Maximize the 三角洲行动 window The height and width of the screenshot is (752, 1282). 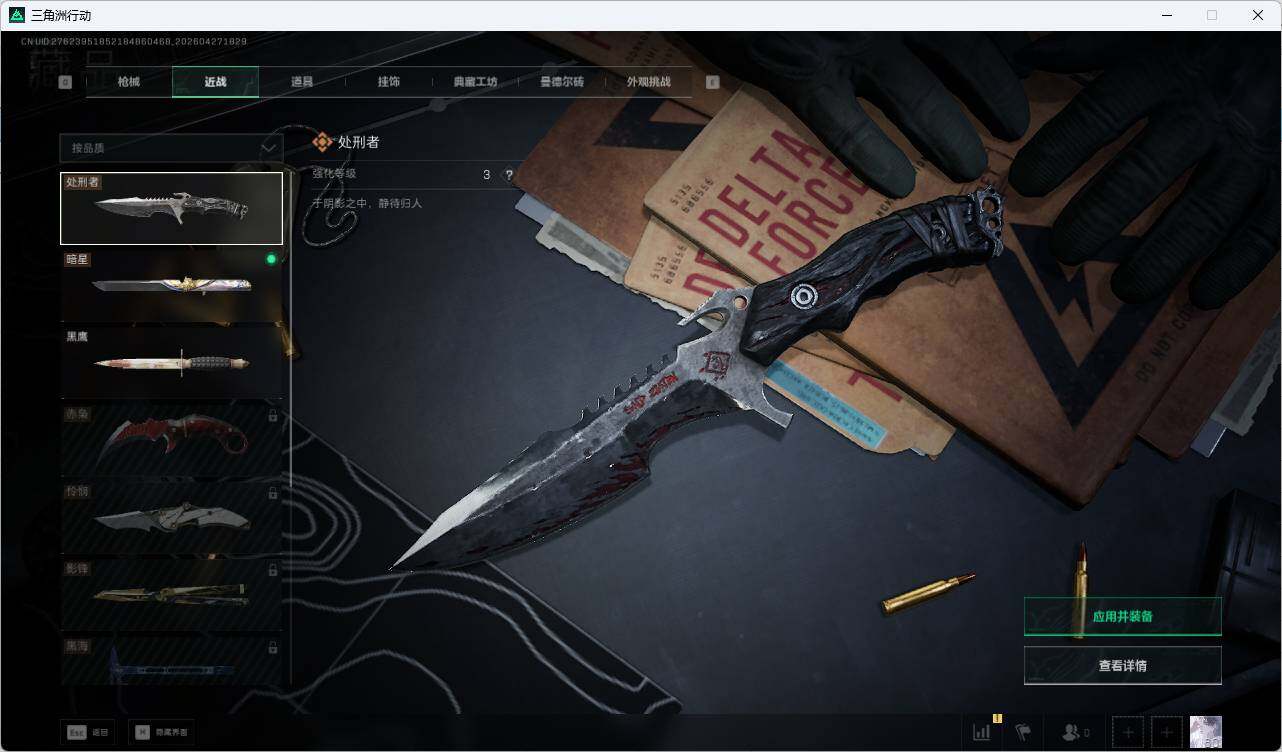pyautogui.click(x=1212, y=15)
